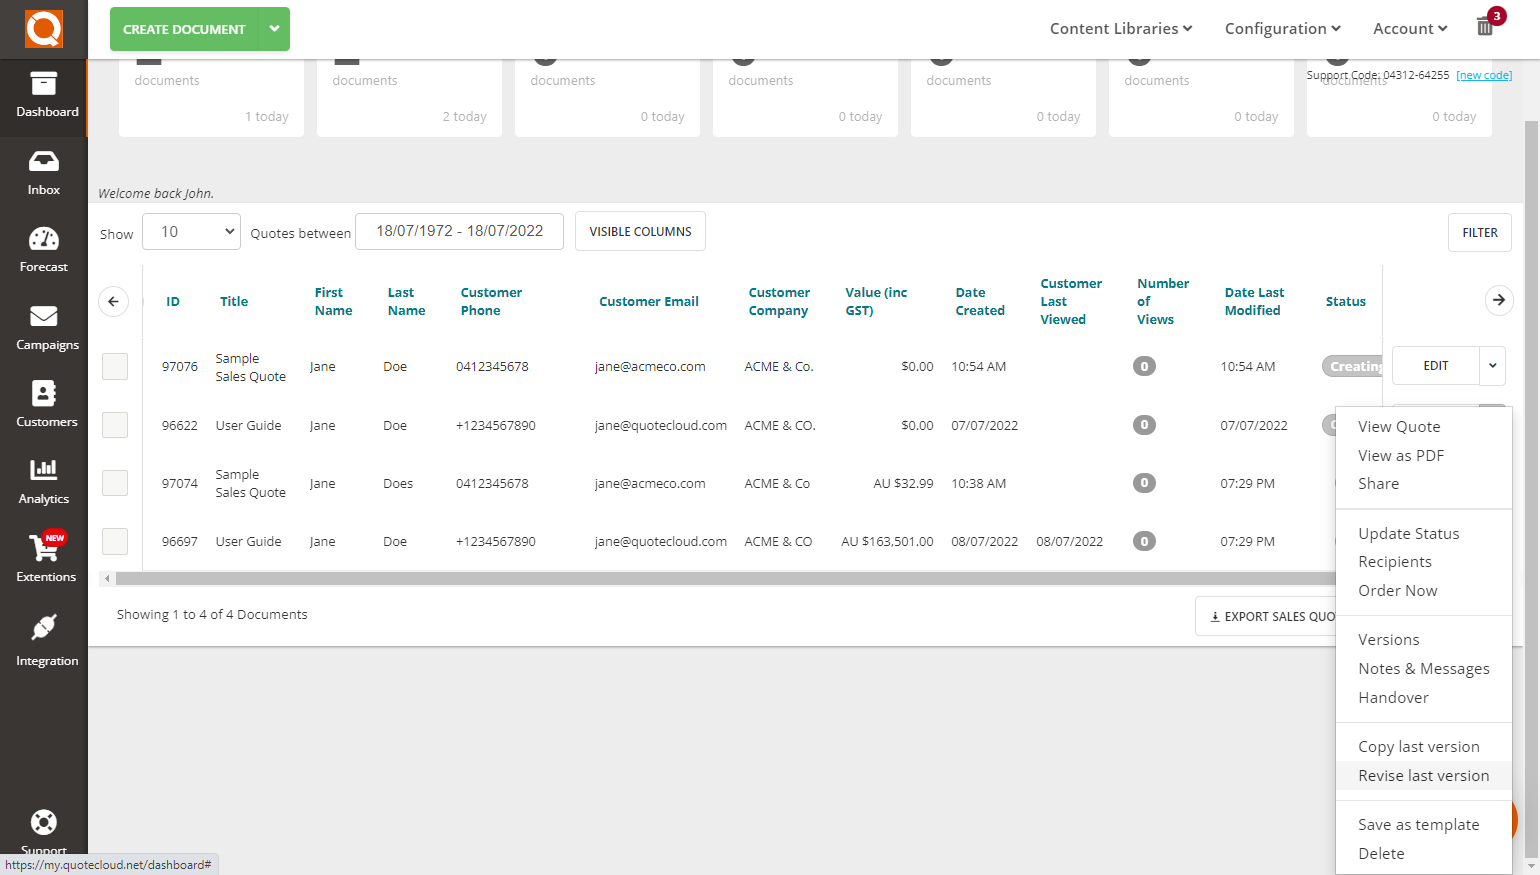The width and height of the screenshot is (1540, 875).
Task: Request a new support code
Action: [1484, 74]
